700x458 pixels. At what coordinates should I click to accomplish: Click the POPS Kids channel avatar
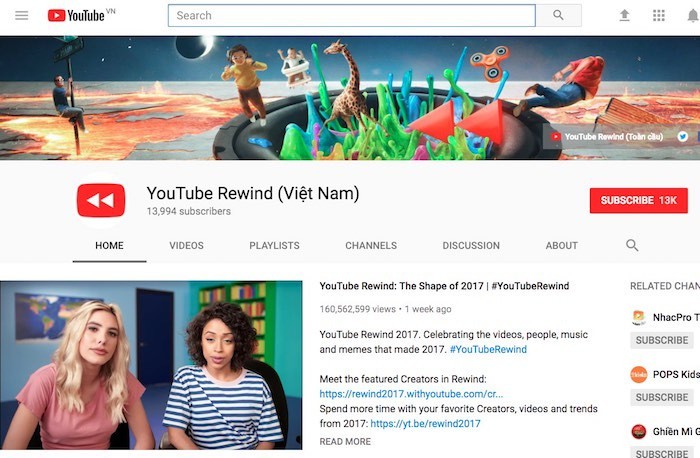coord(638,374)
